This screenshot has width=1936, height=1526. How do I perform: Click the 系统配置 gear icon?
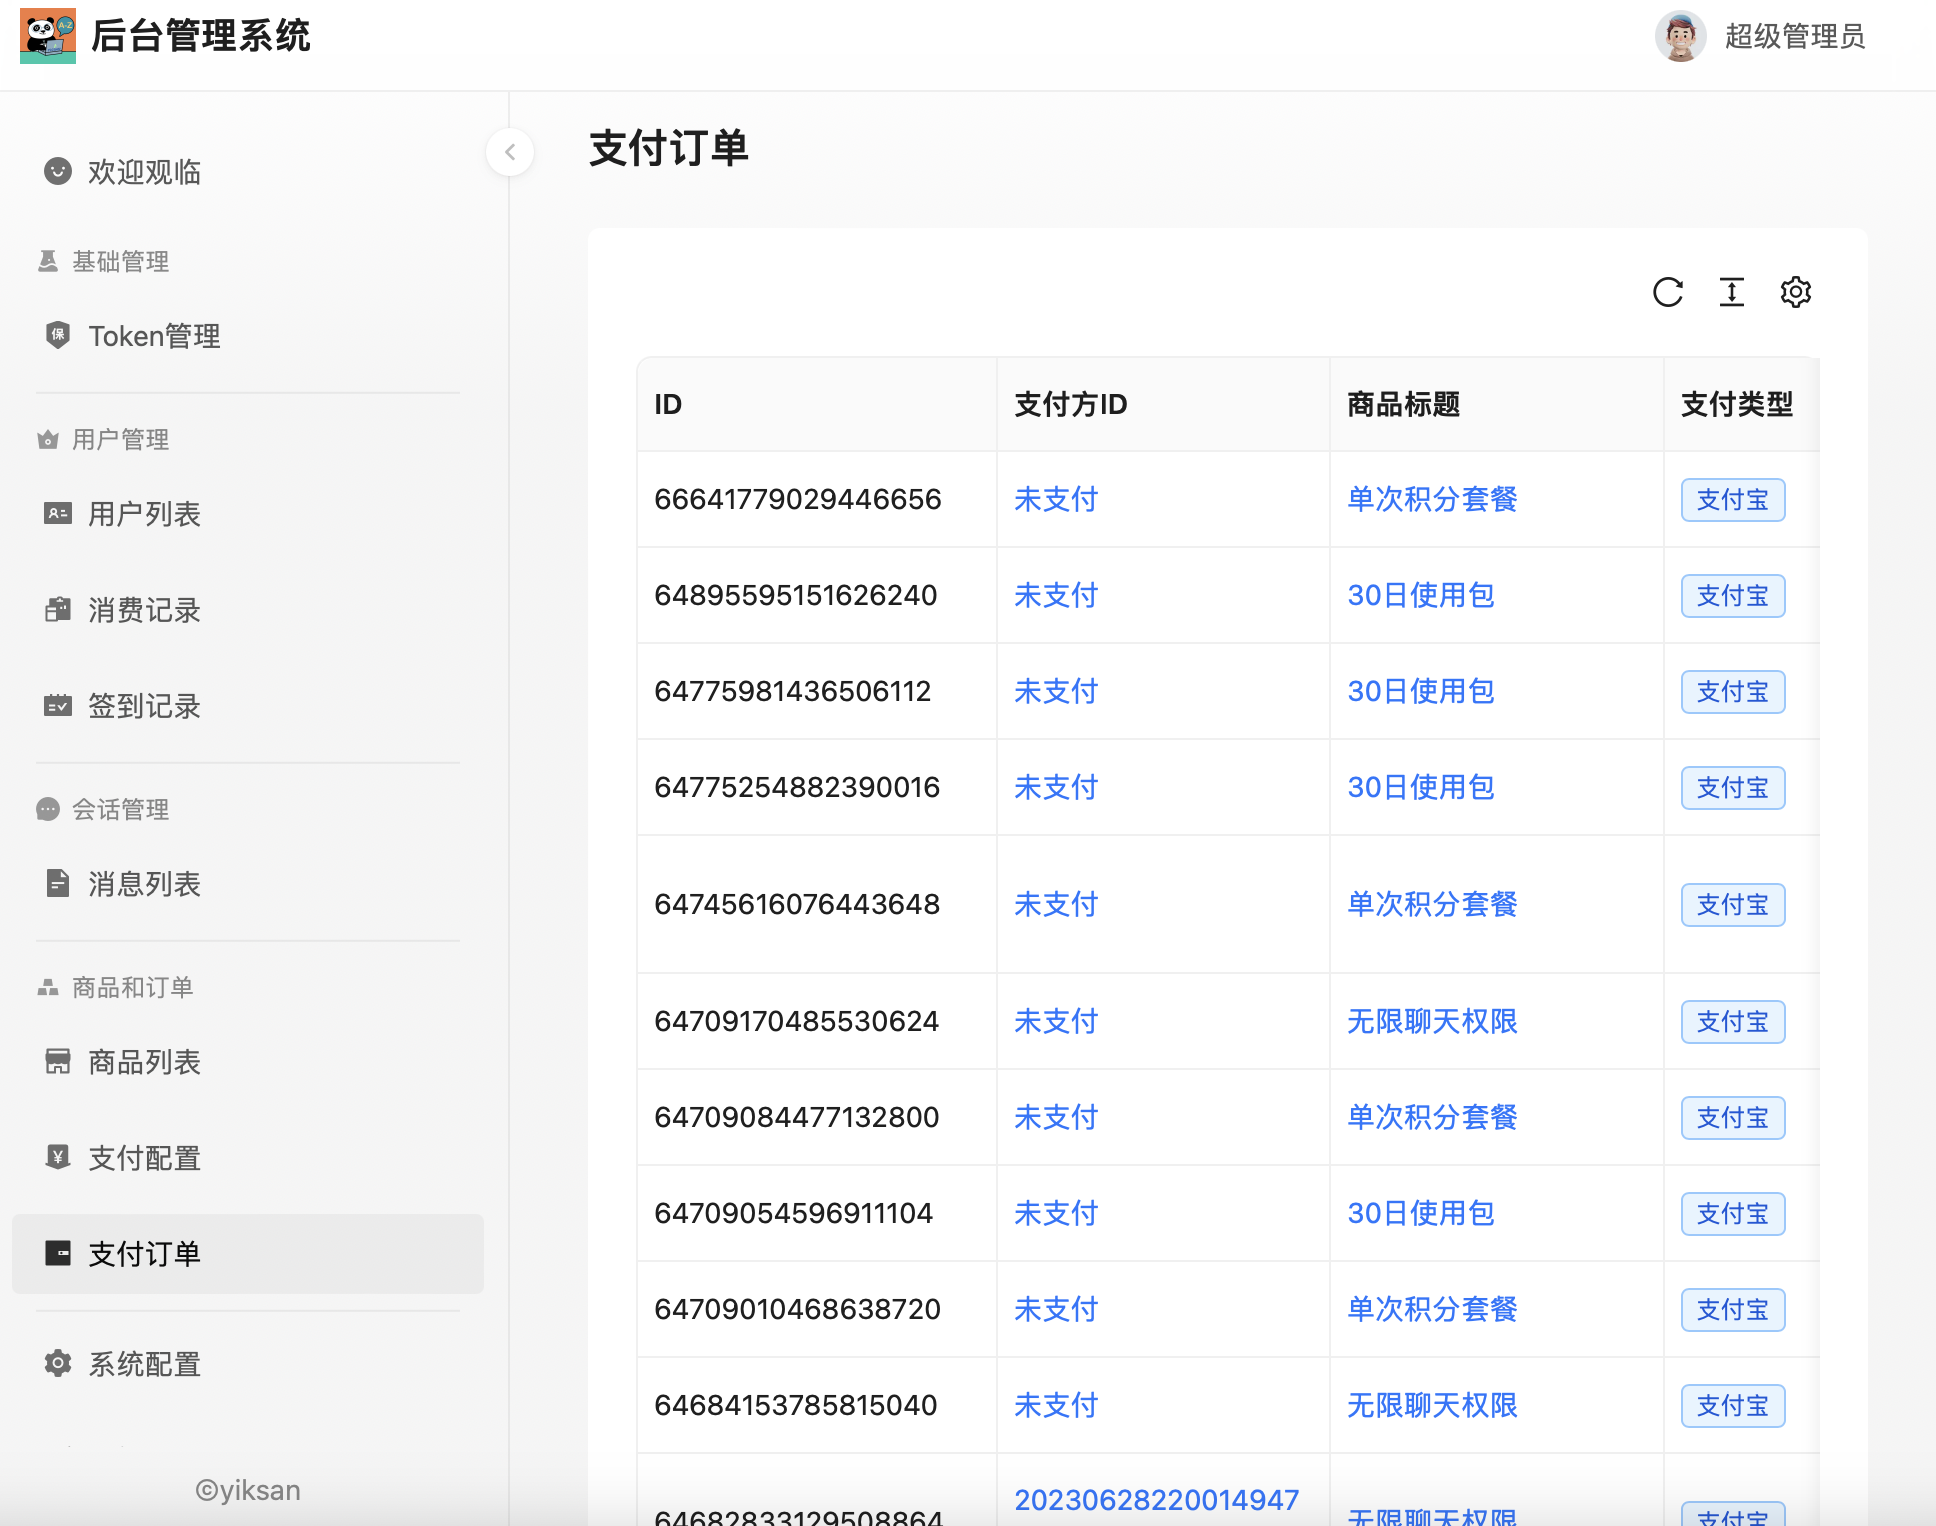(58, 1363)
